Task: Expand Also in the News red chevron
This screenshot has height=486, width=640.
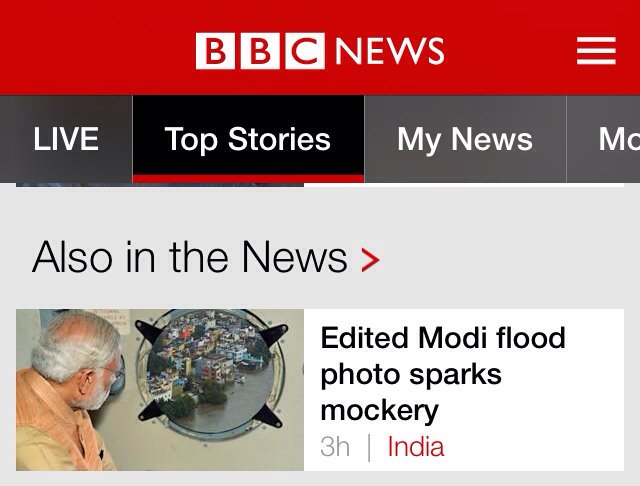Action: (x=371, y=260)
